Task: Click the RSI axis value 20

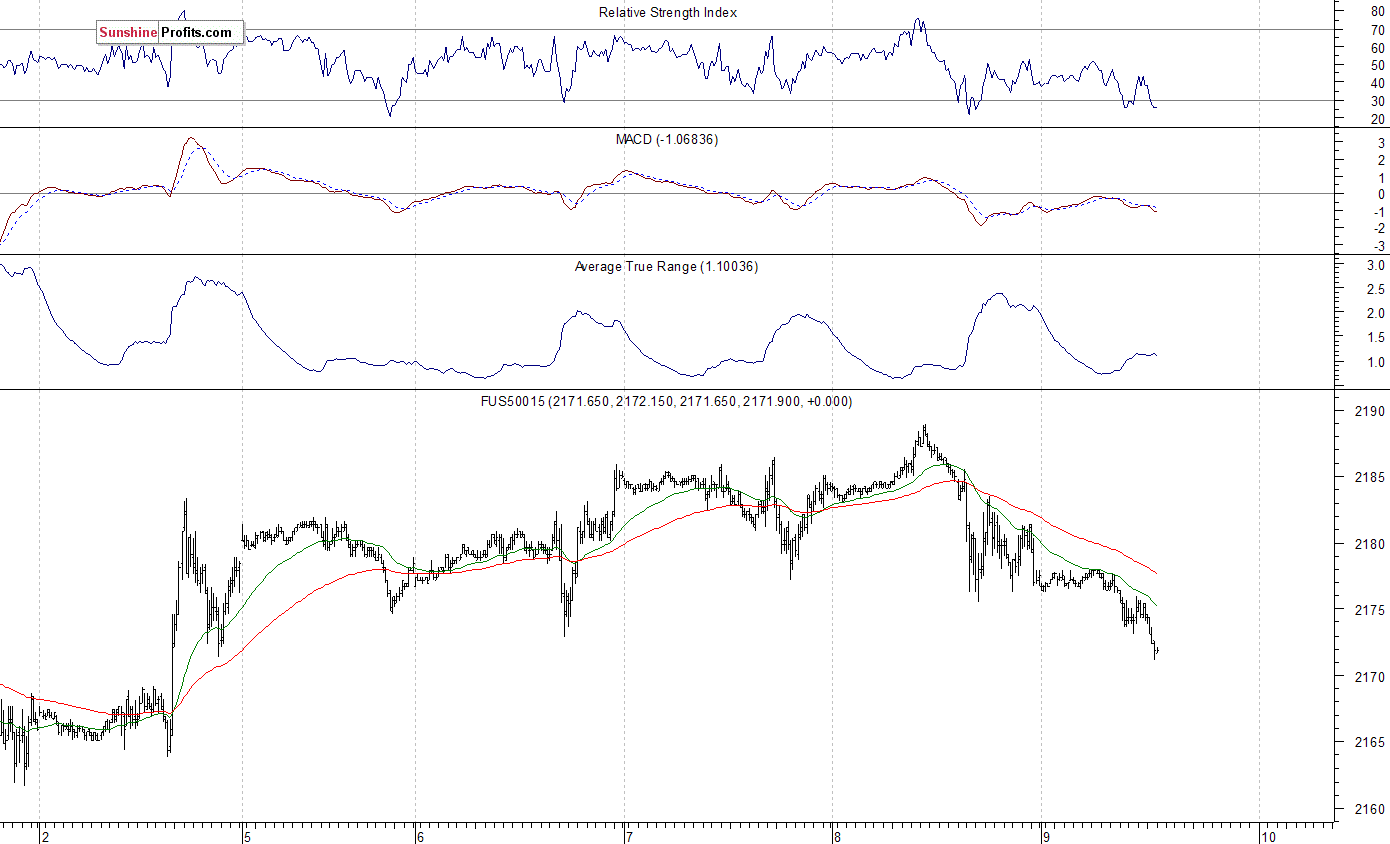Action: 1378,119
